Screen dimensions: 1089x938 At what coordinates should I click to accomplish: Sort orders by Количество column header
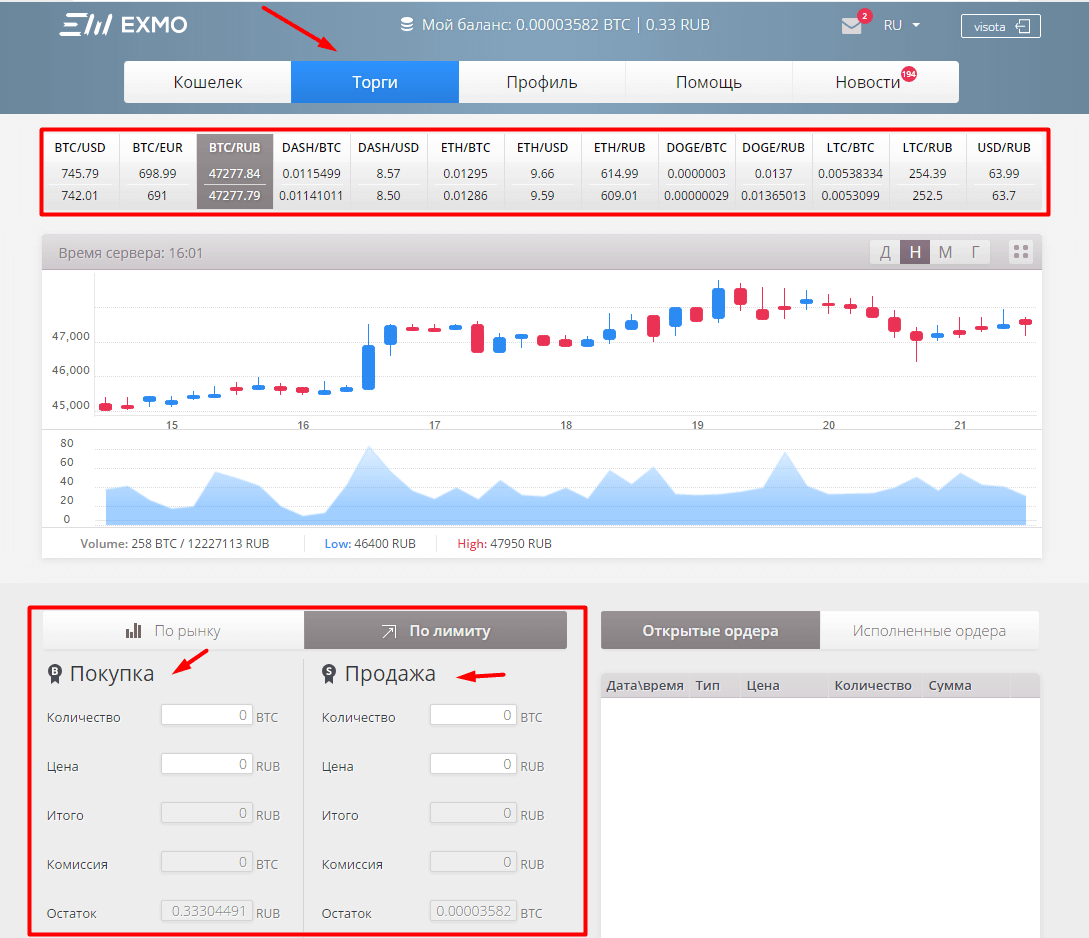(x=873, y=686)
